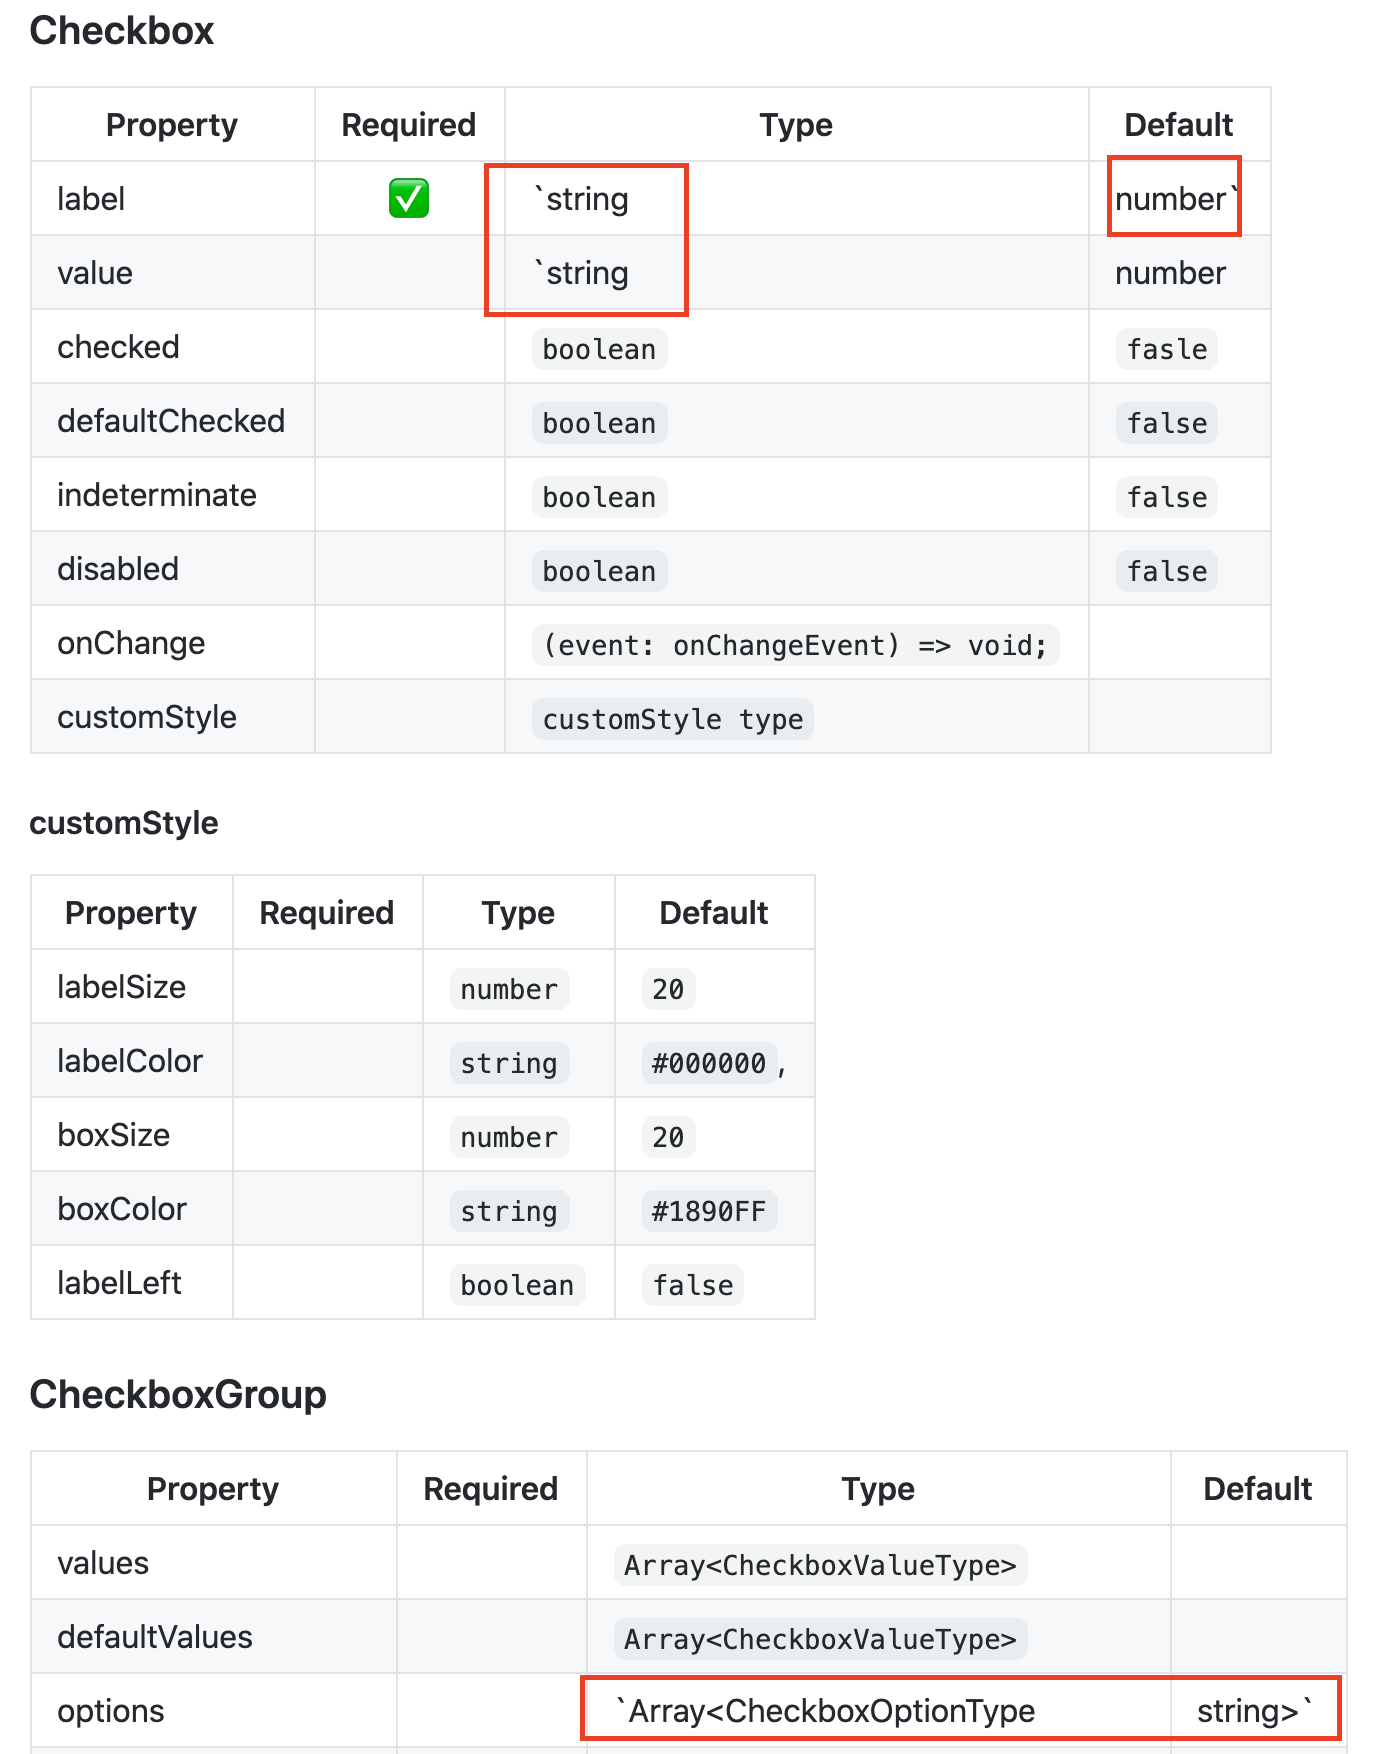
Task: Click the misspelled "fasle" default value
Action: pos(1167,349)
